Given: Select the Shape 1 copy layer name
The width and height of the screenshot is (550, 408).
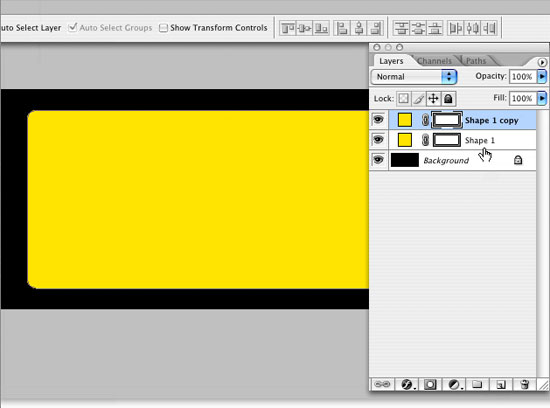Looking at the screenshot, I should click(x=492, y=121).
